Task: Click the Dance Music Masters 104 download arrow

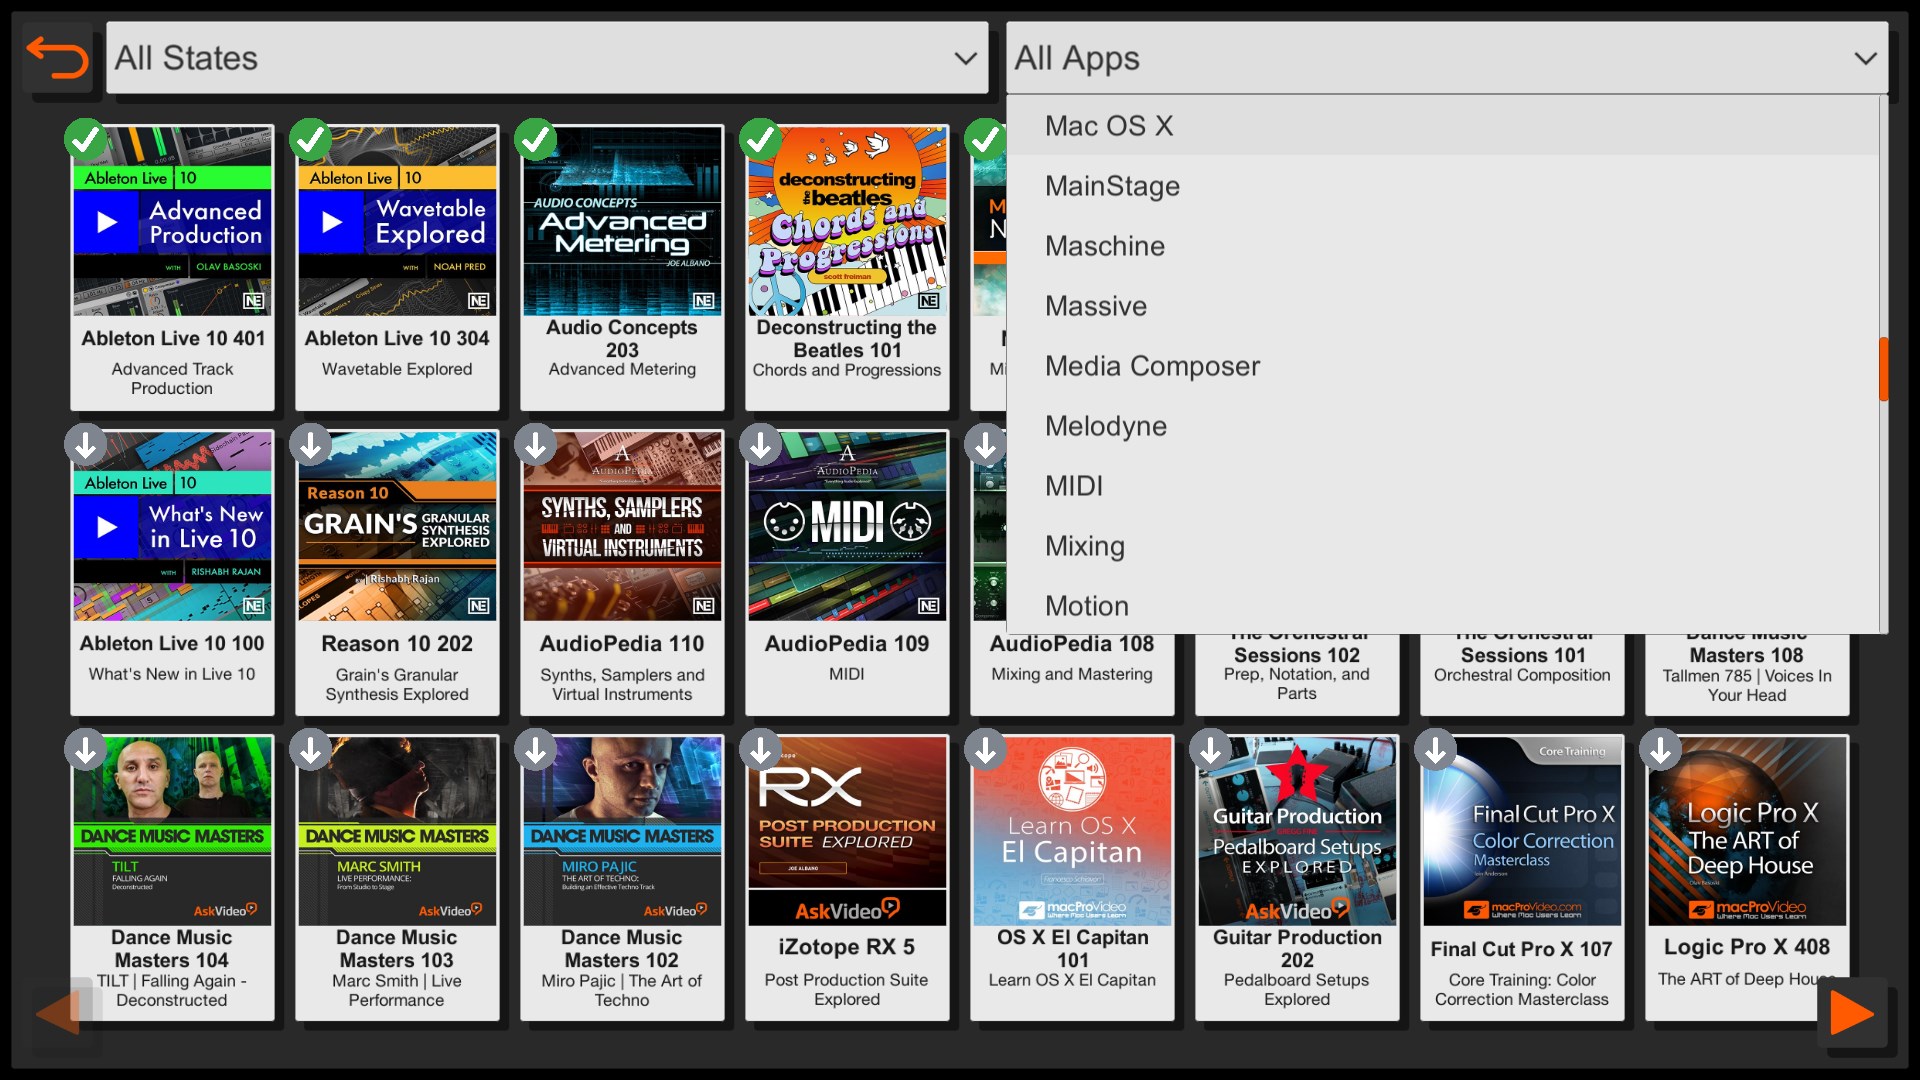Action: [86, 750]
